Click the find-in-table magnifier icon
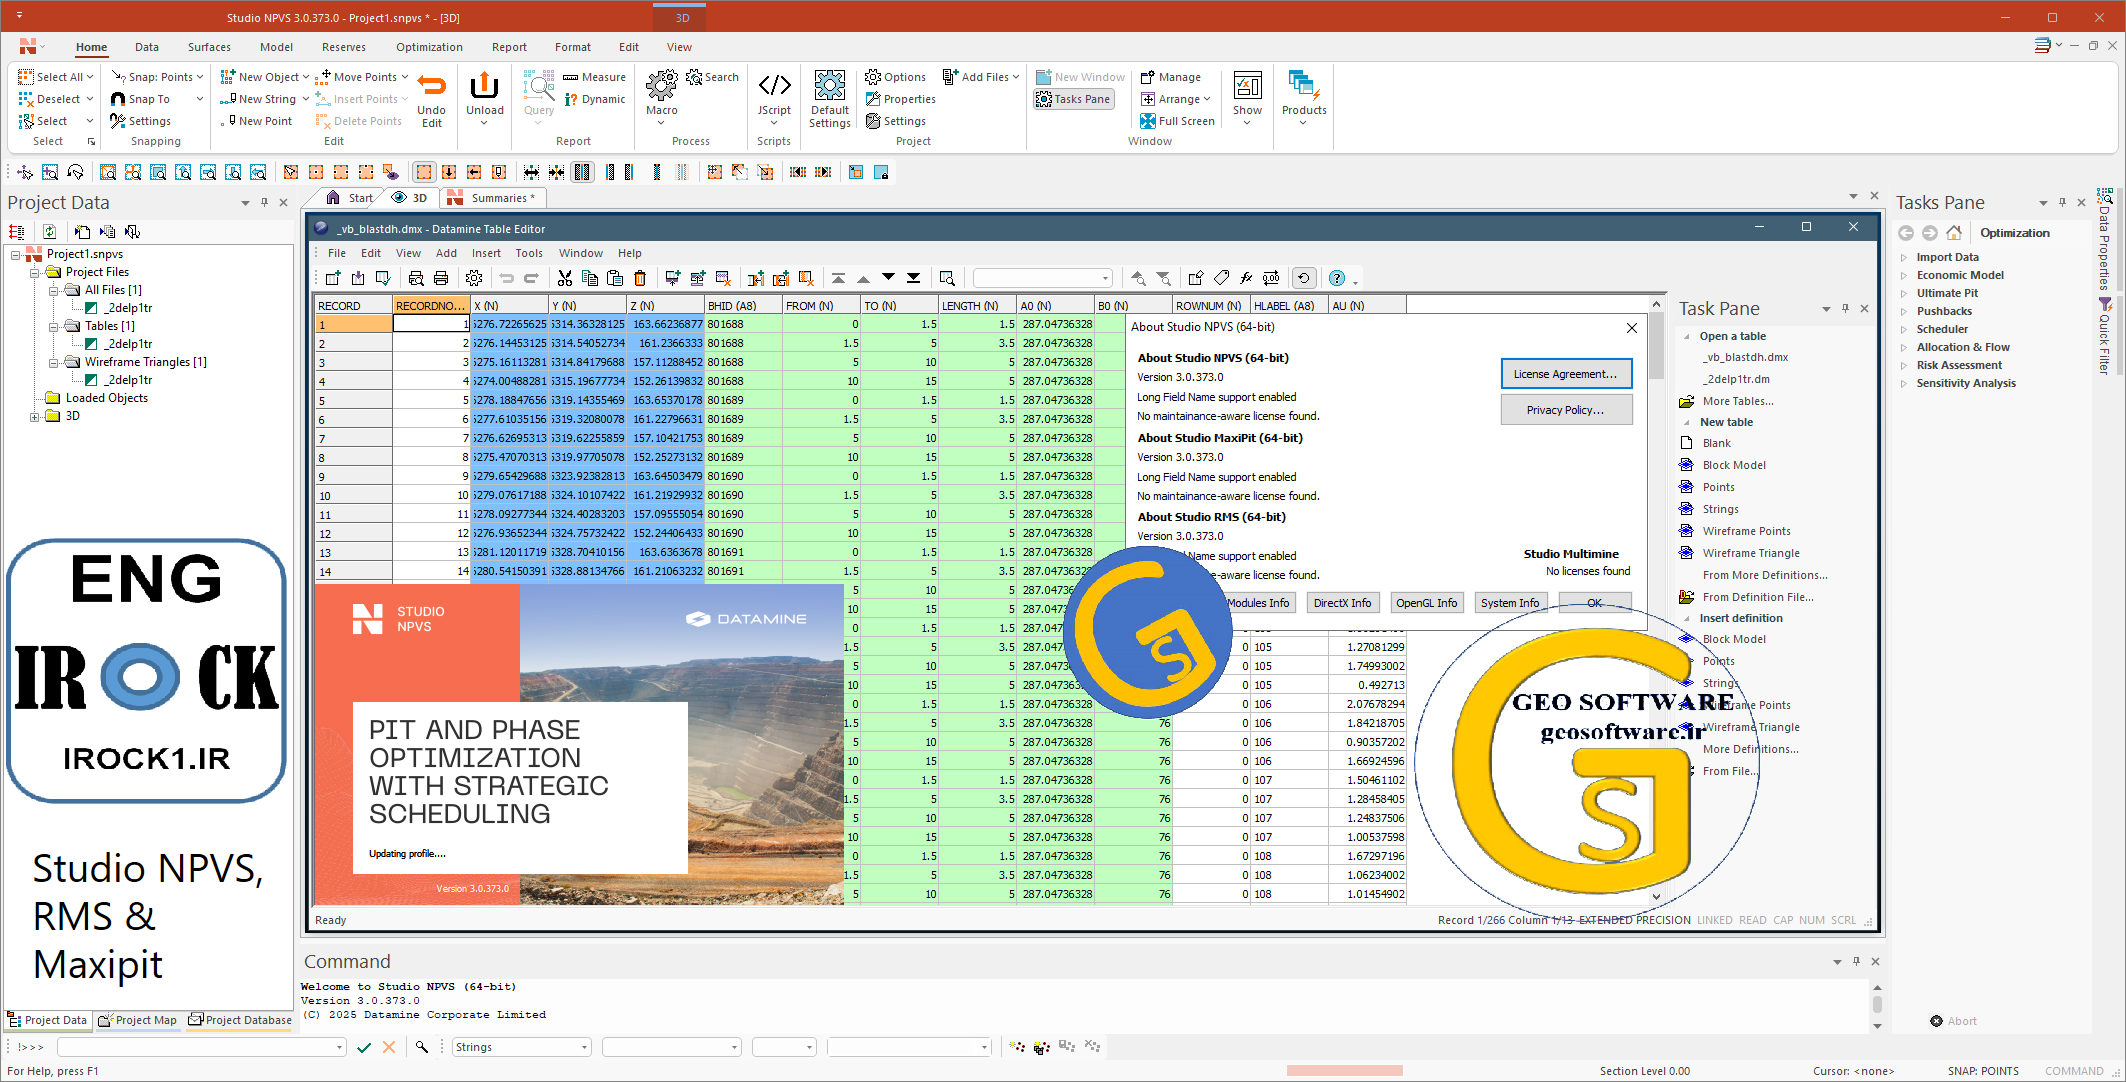The image size is (2126, 1082). [947, 278]
